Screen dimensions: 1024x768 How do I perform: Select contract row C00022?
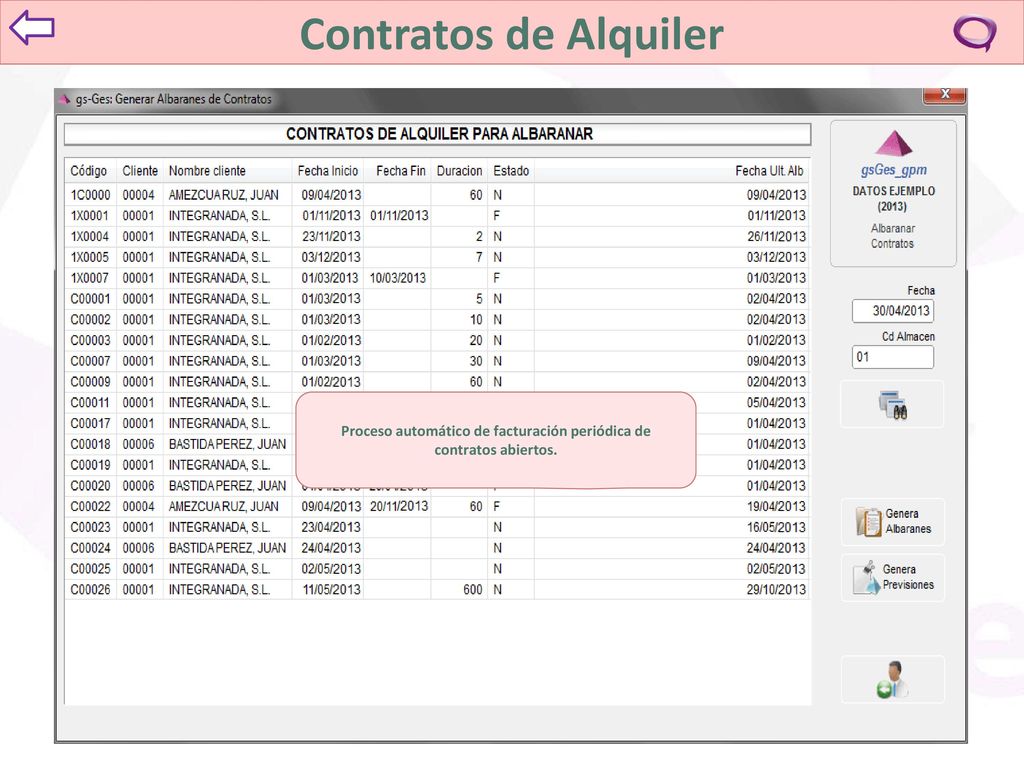[437, 506]
